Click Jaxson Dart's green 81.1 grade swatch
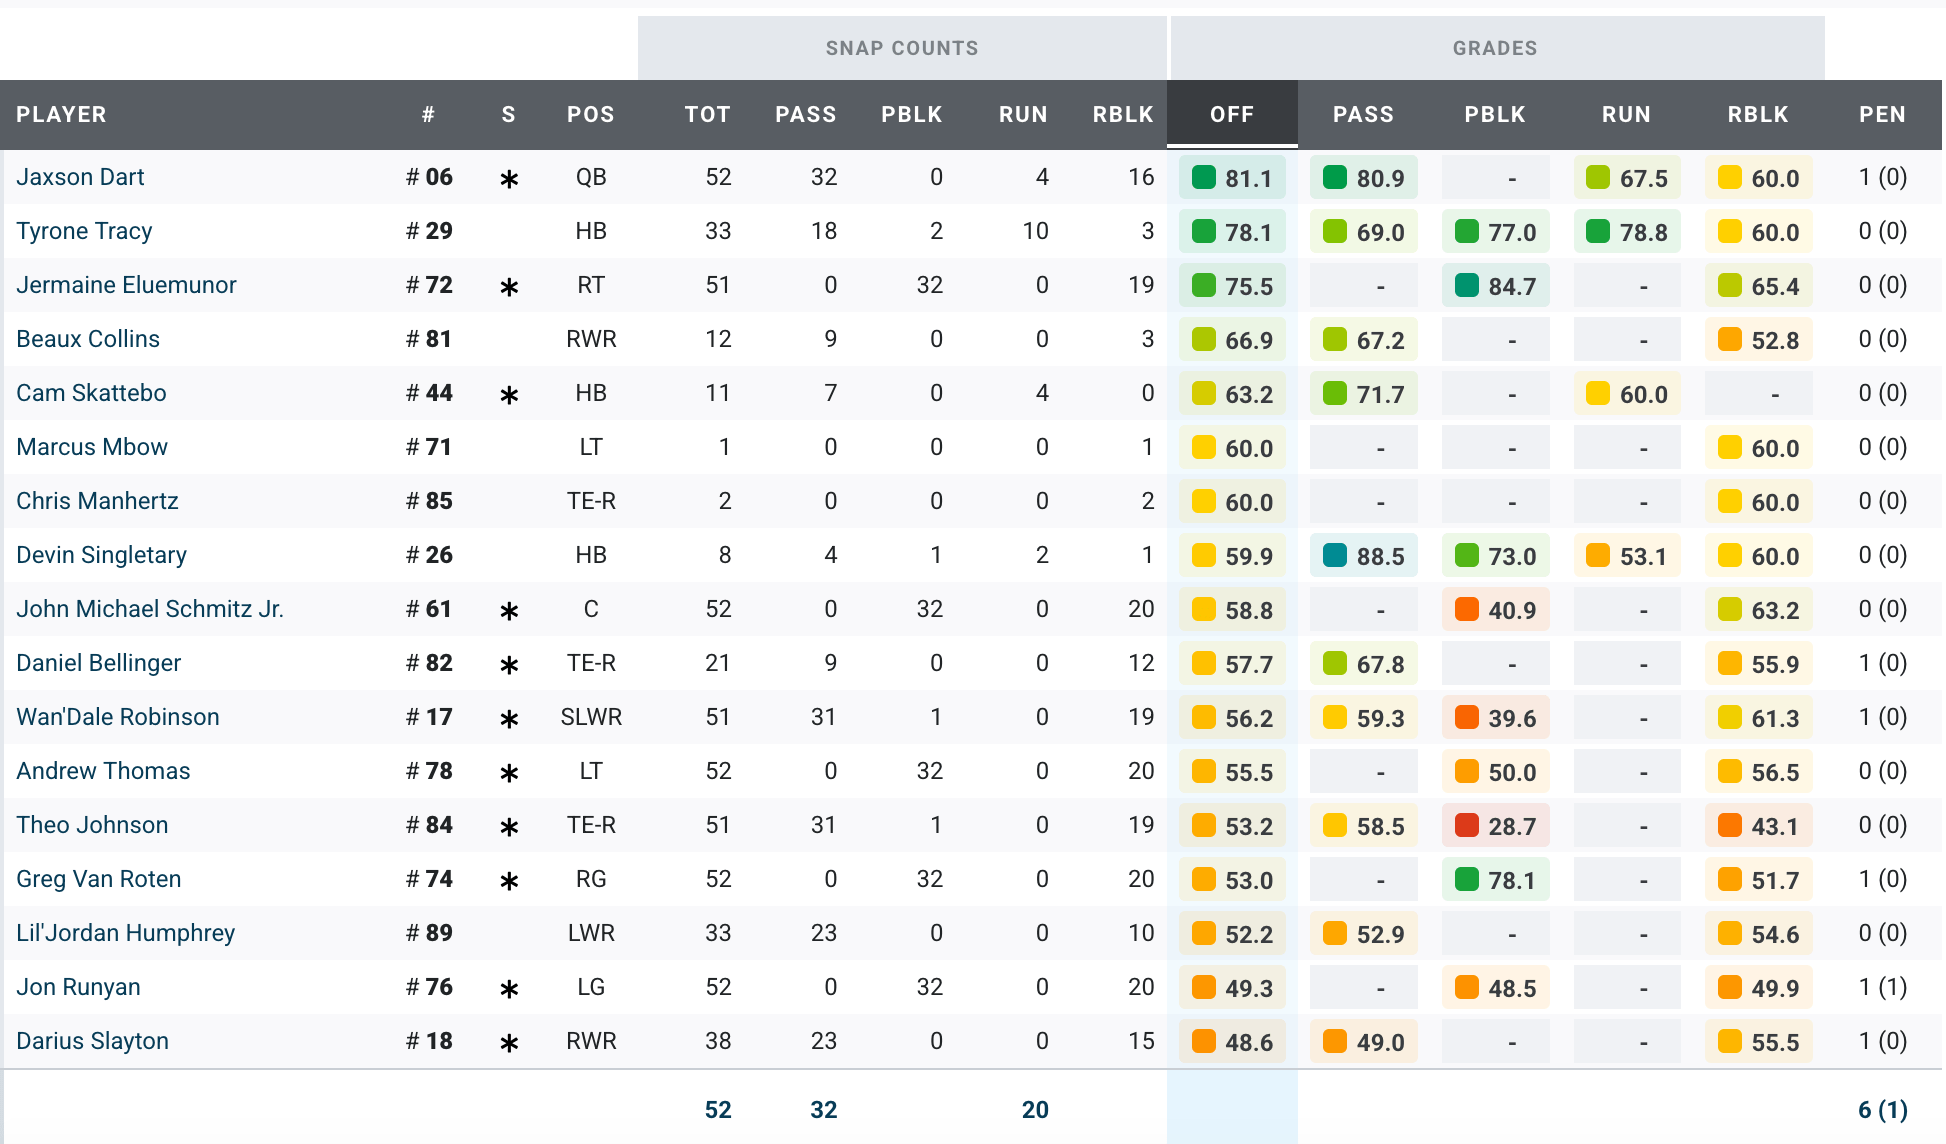This screenshot has height=1144, width=1946. click(1204, 178)
